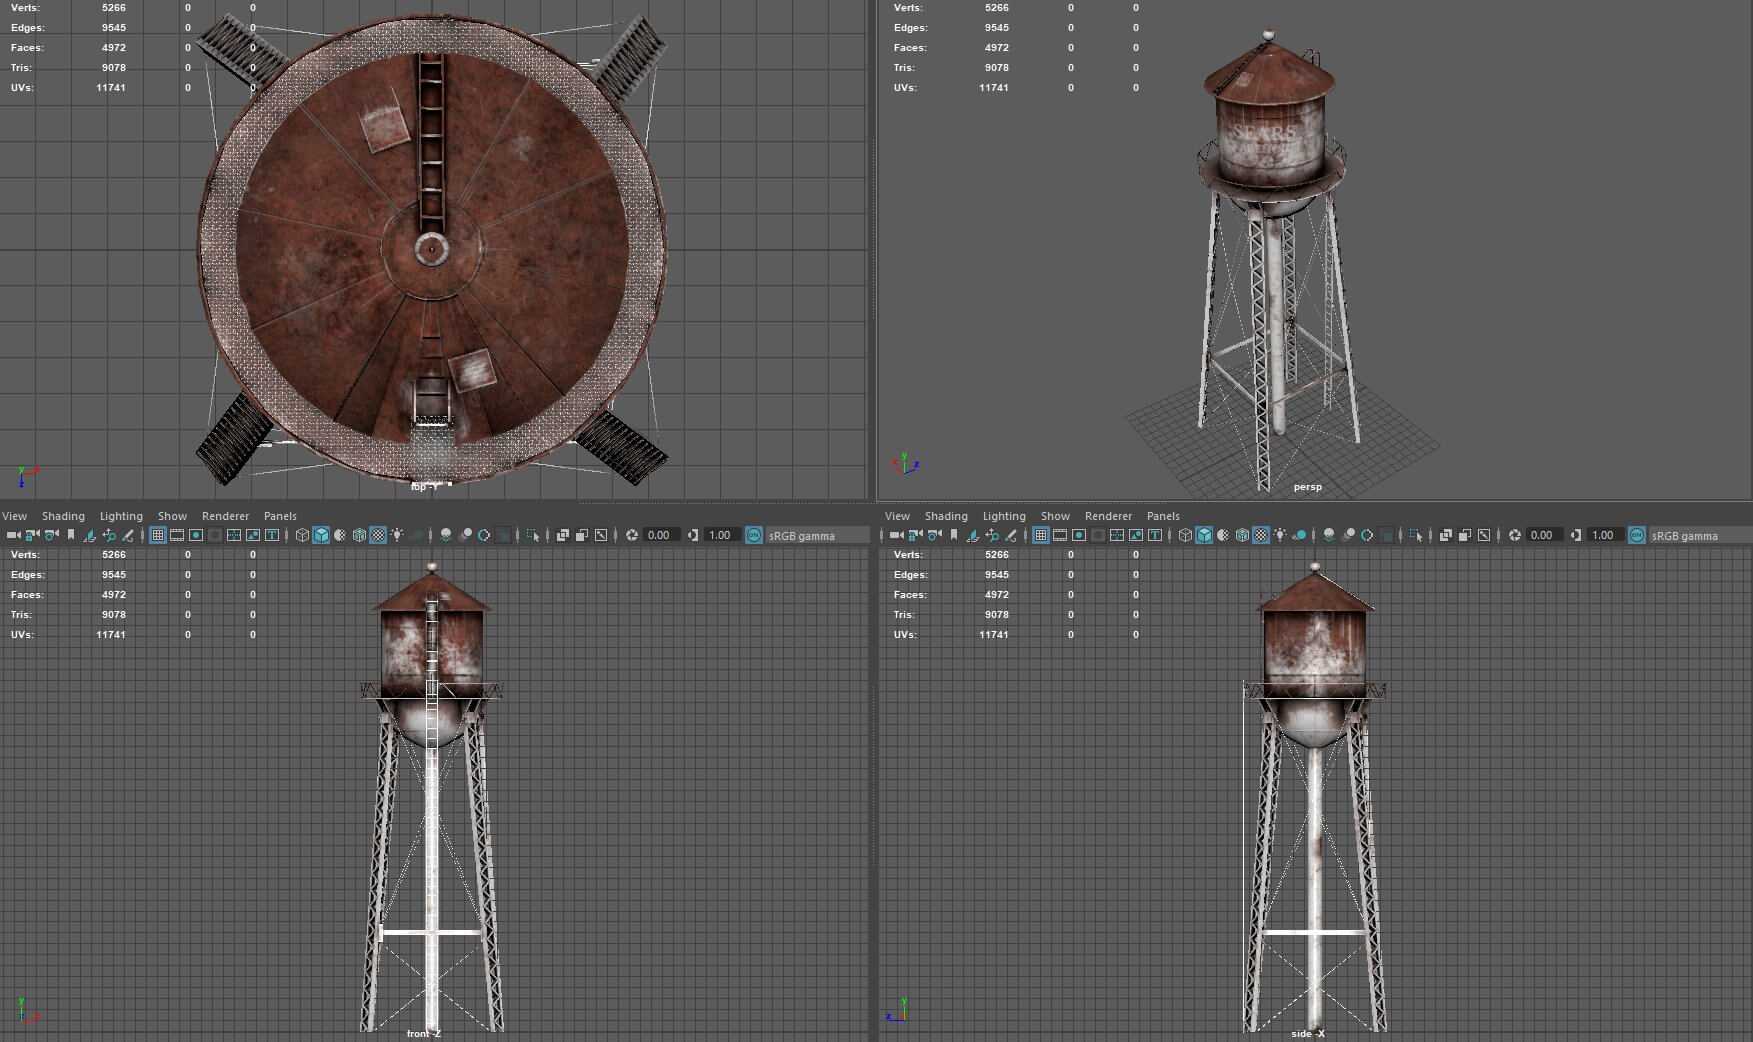Screen dimensions: 1753x1042
Task: Click Select Camera icon in front view toolbar
Action: [x=13, y=535]
